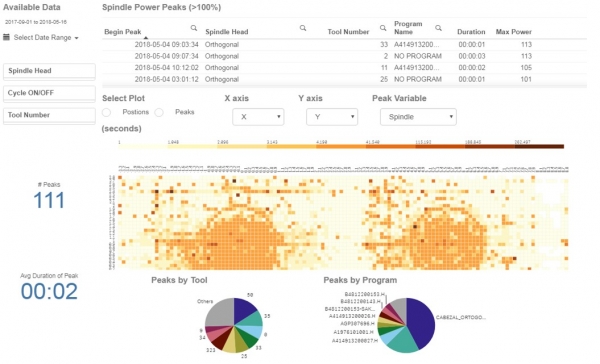Open the X axis dropdown
600x364 pixels.
tap(258, 117)
